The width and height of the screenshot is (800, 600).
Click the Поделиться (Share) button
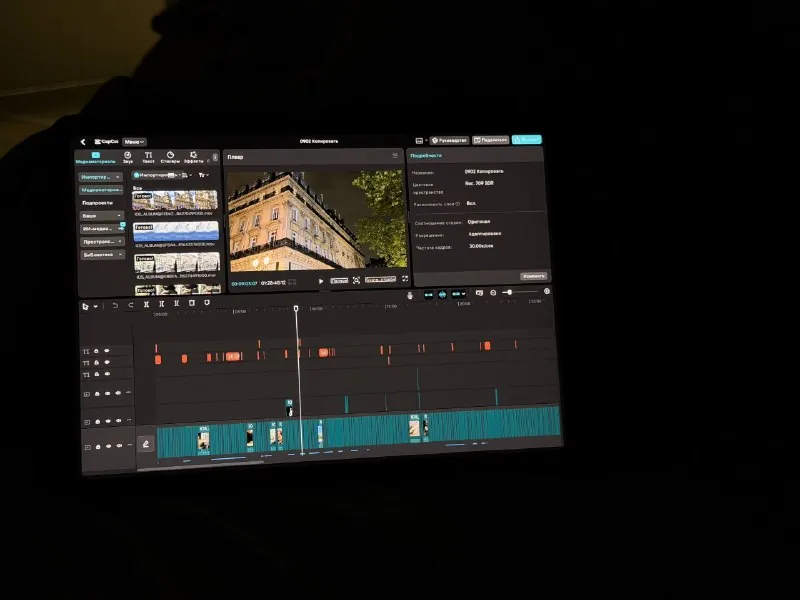pos(491,140)
